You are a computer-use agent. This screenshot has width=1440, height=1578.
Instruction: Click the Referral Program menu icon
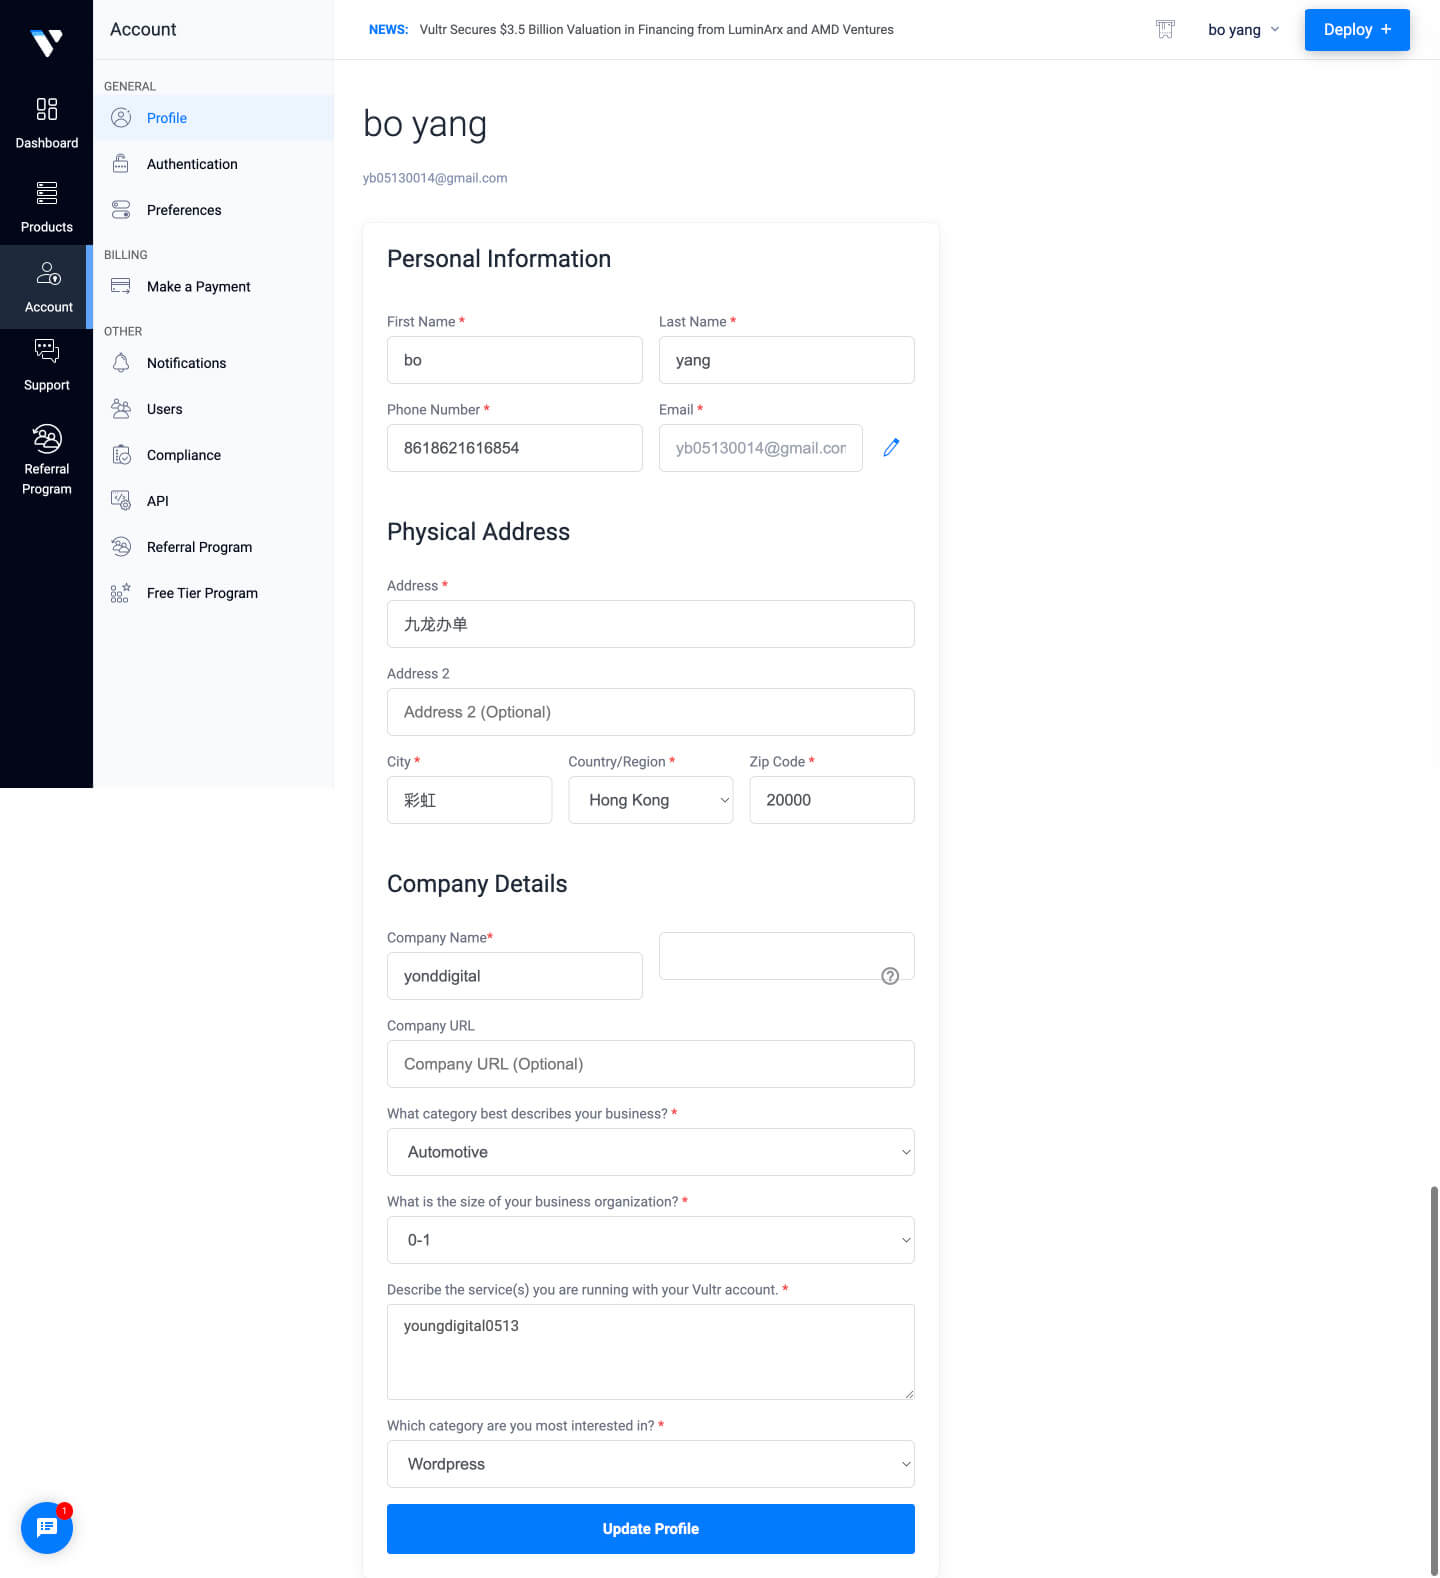(x=121, y=547)
